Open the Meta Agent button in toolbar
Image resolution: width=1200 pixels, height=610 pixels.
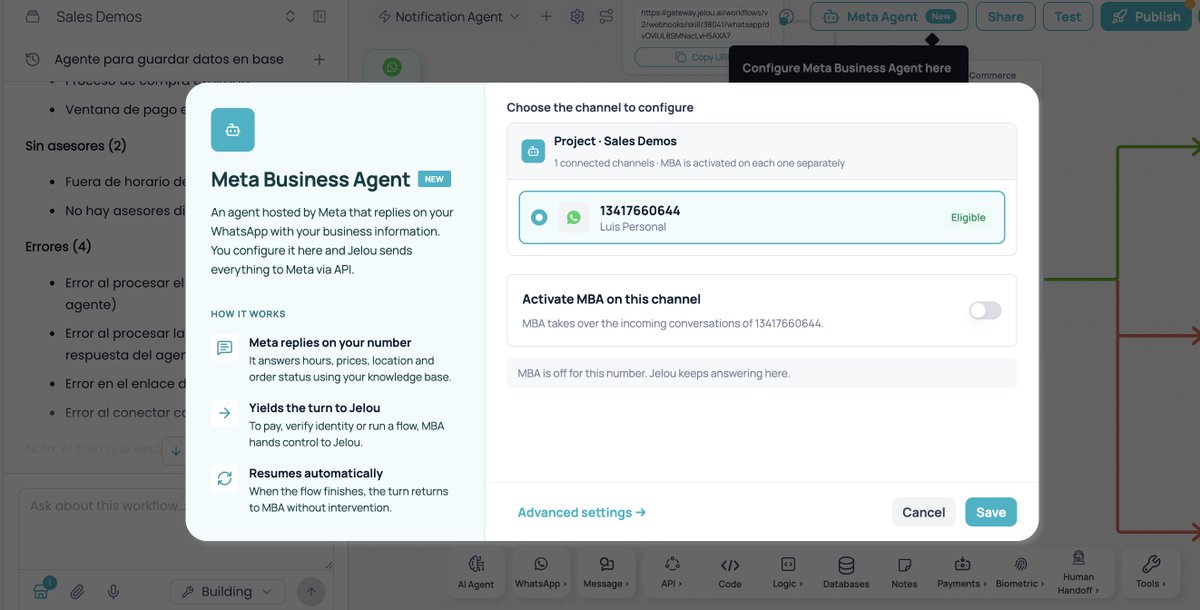pos(889,16)
